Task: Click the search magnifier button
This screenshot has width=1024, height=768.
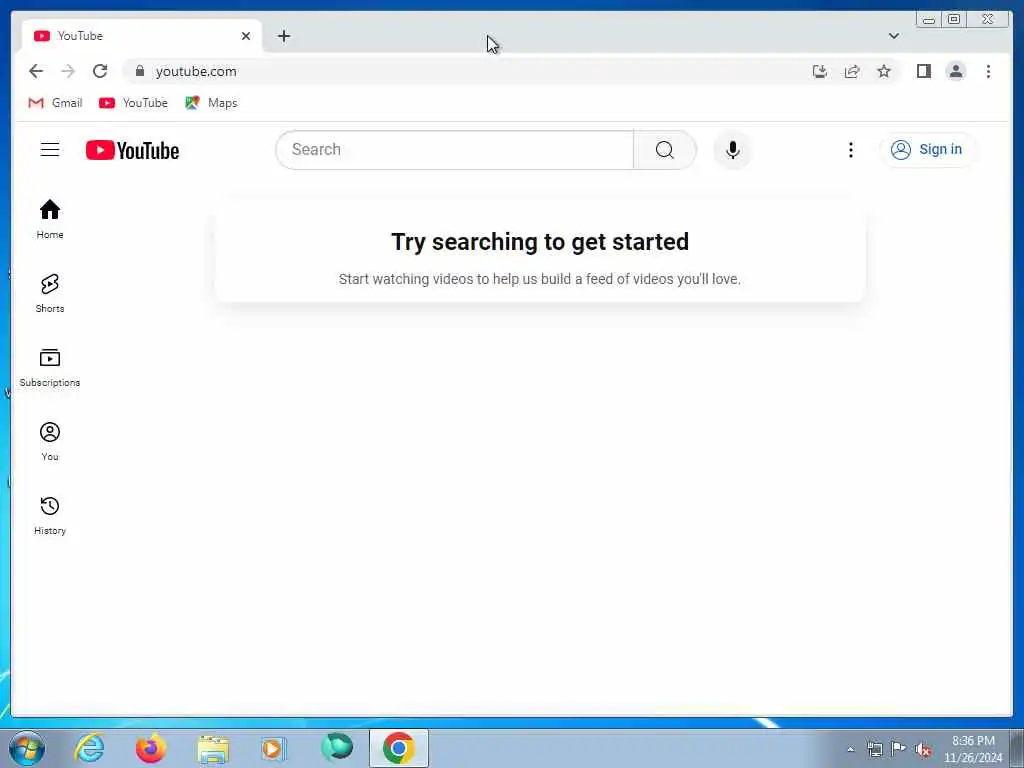Action: point(665,150)
